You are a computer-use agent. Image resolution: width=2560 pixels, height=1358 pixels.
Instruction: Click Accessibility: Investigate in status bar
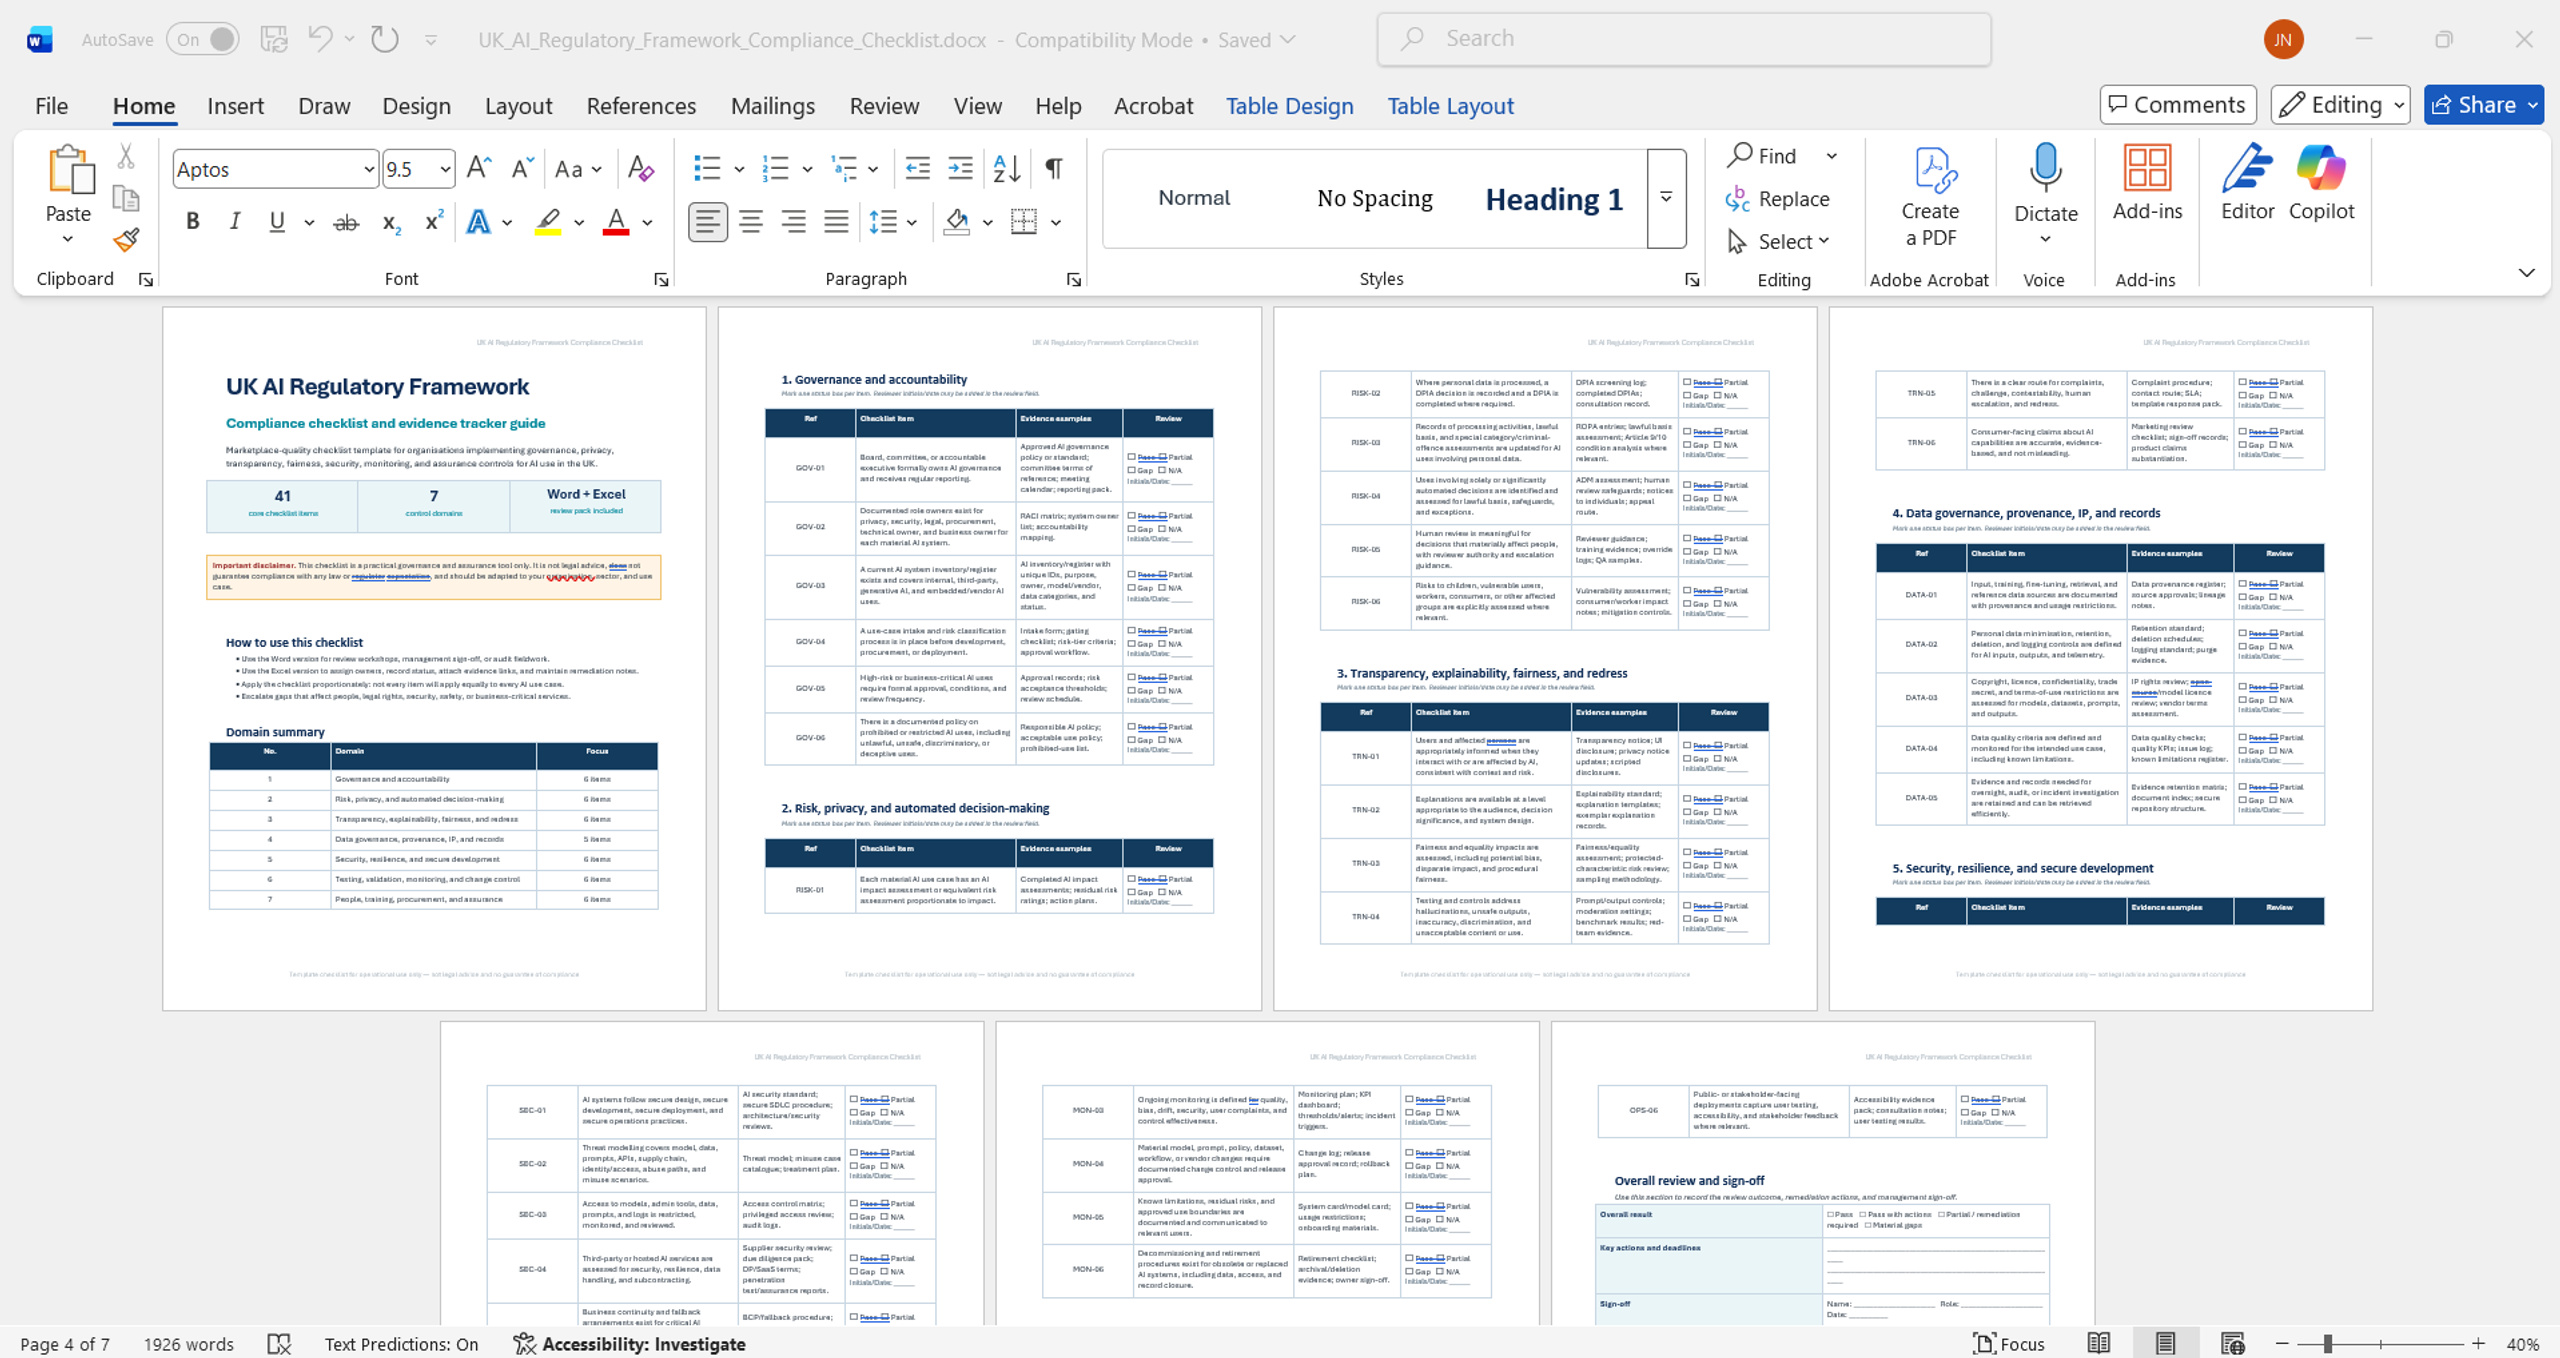(630, 1343)
